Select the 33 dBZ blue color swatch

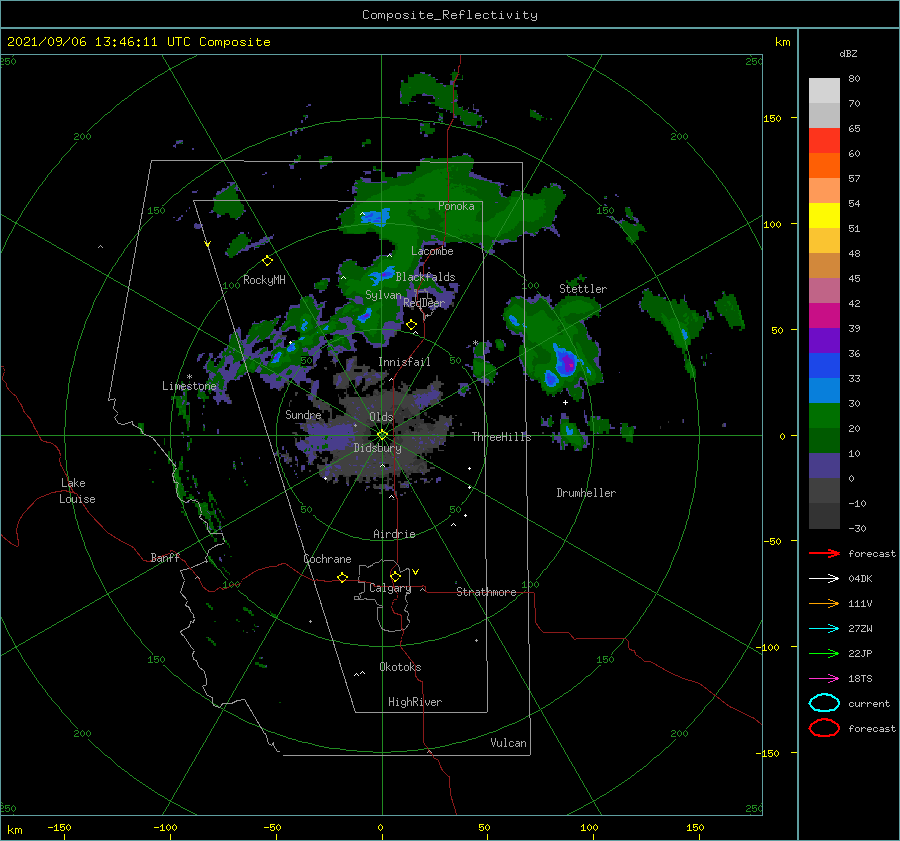pos(824,365)
